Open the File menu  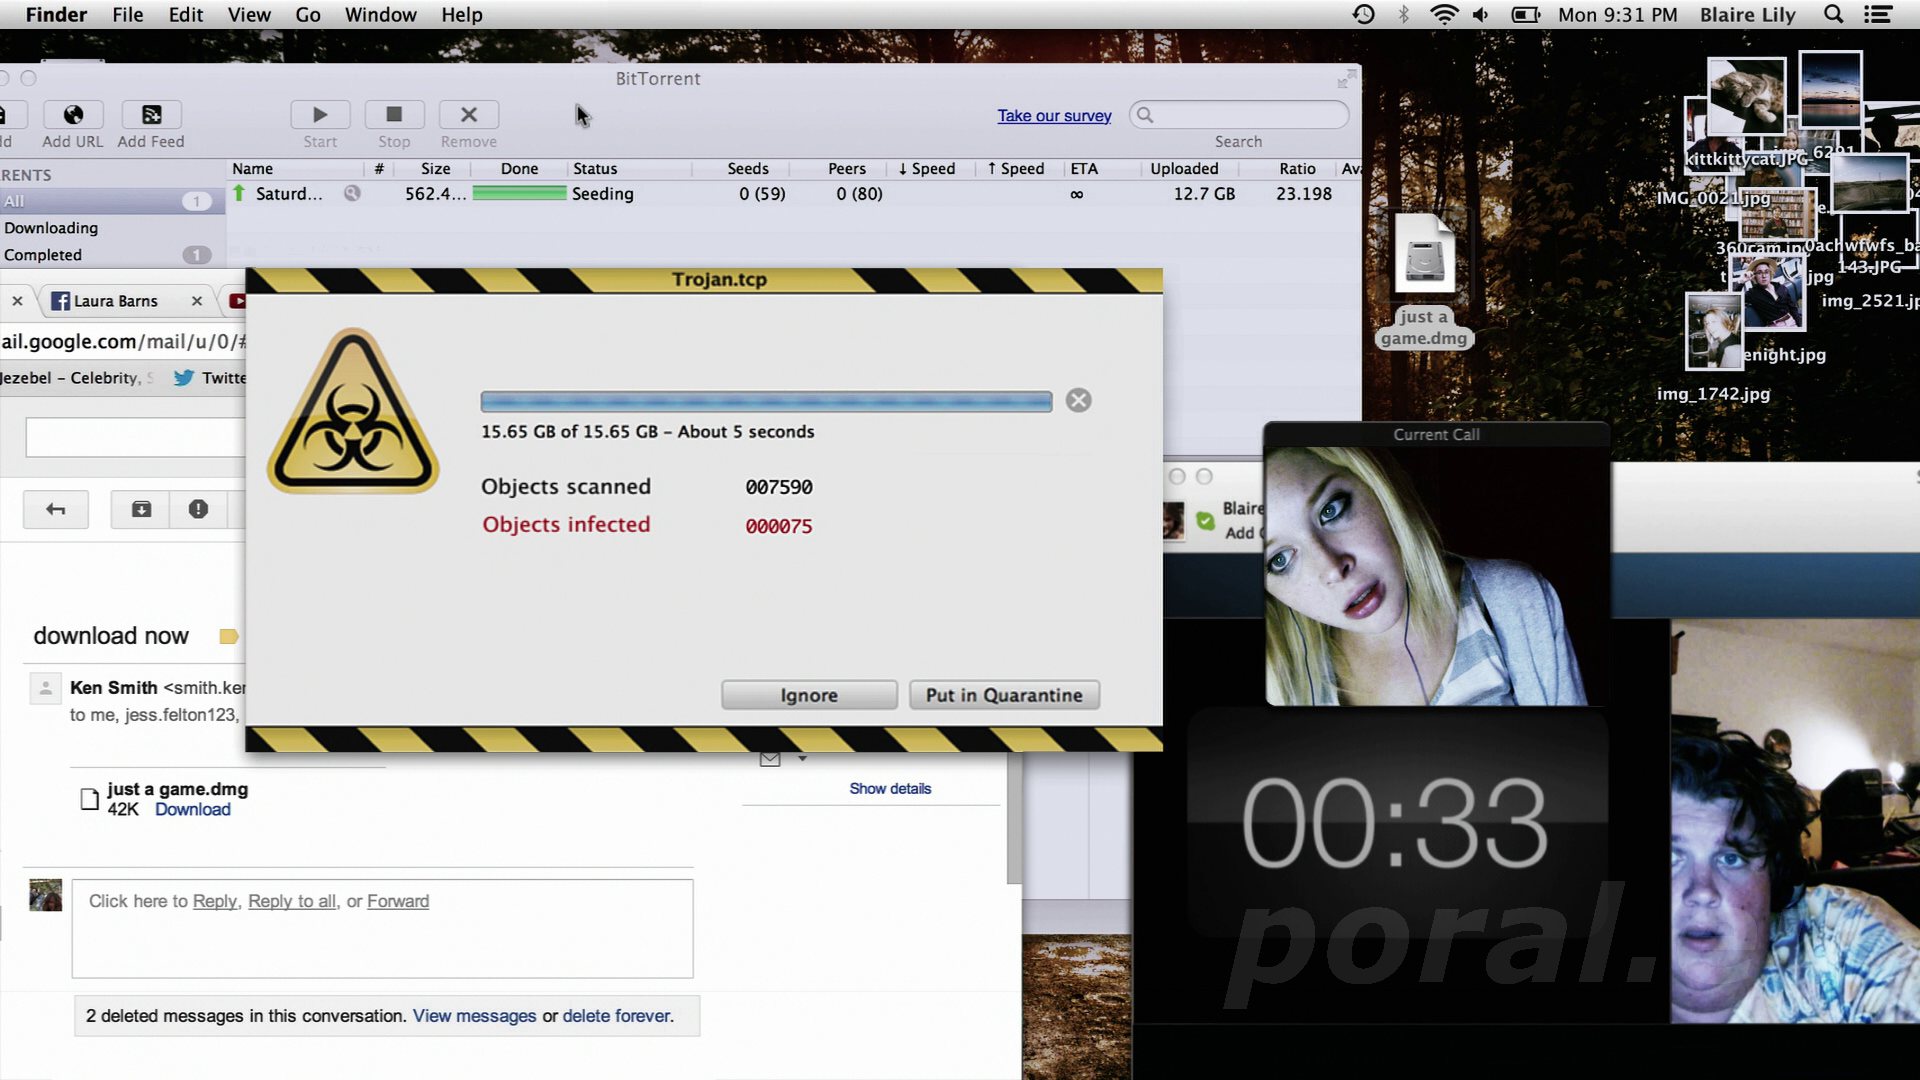point(128,15)
